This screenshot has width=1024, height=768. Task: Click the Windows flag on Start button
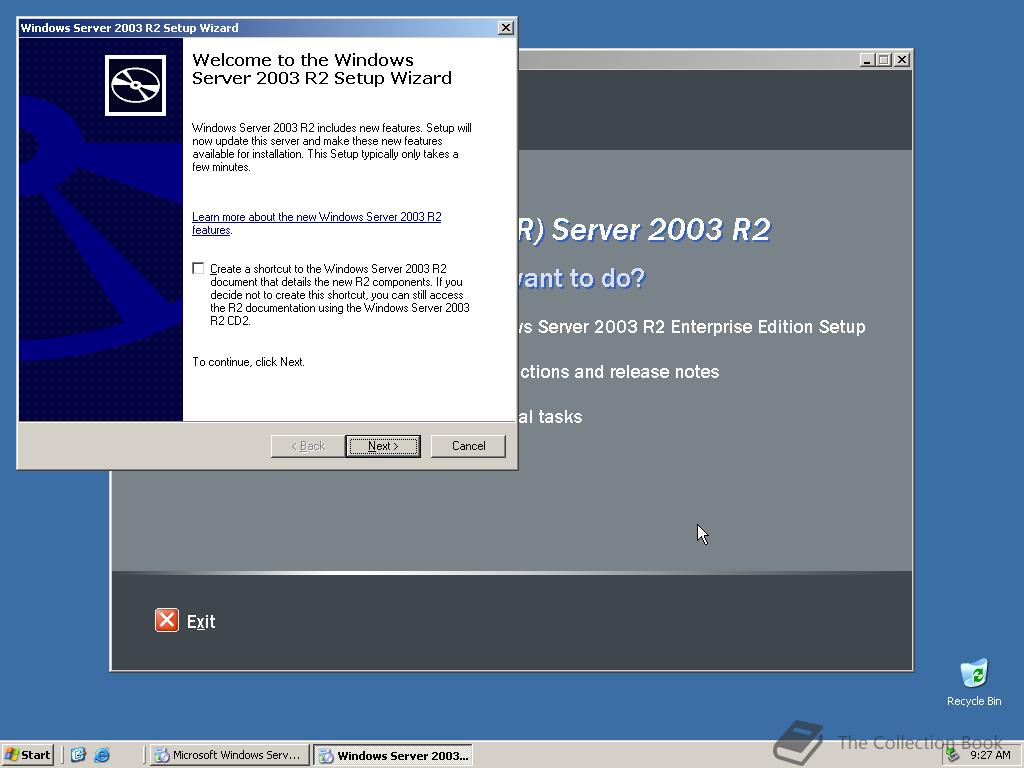tap(12, 755)
